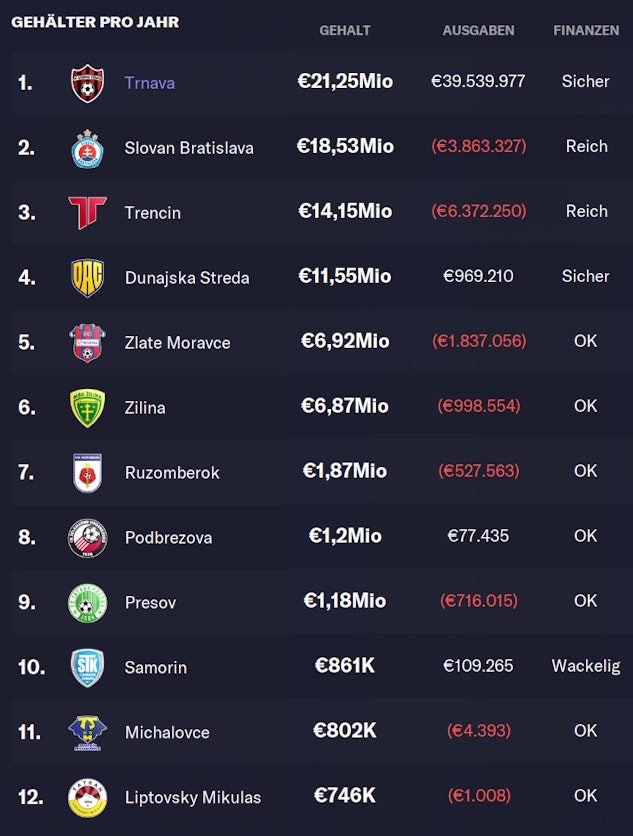
Task: Click the Trnava club crest icon
Action: (87, 82)
